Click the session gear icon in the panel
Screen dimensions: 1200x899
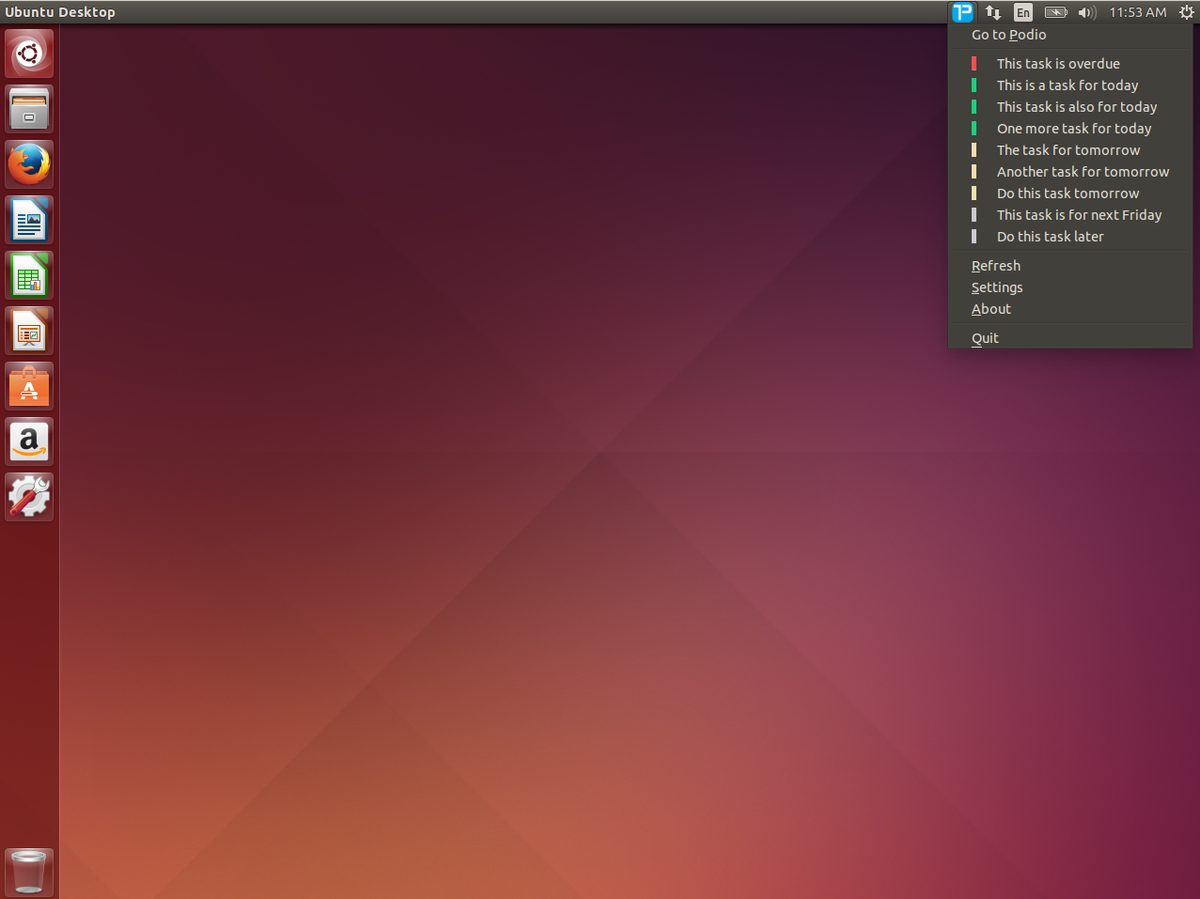pos(1186,12)
